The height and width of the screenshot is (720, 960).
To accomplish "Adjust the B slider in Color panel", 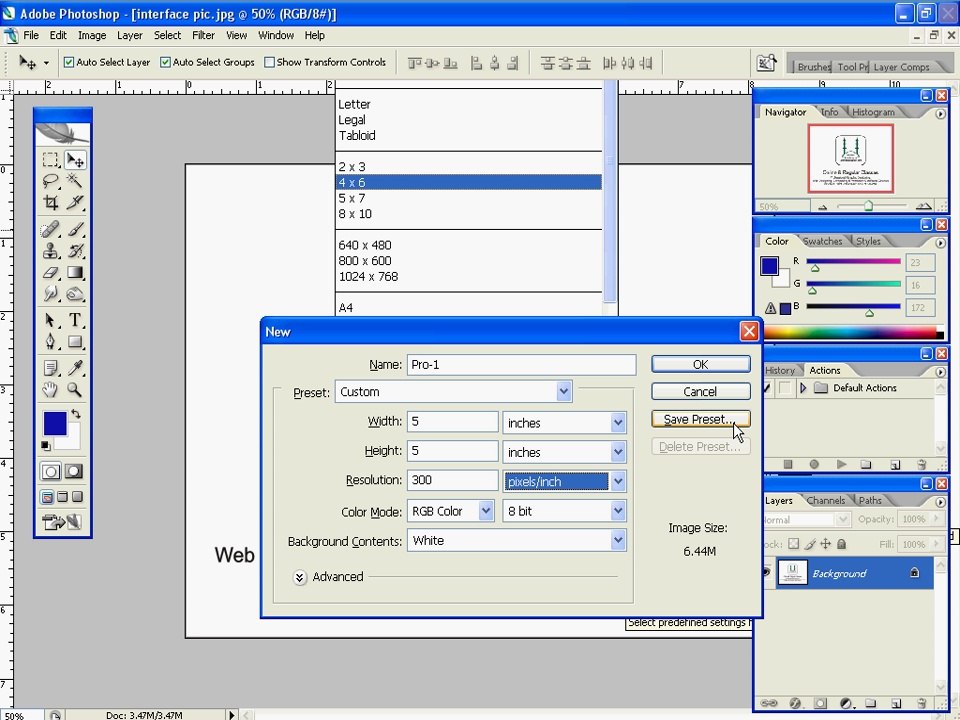I will (869, 313).
